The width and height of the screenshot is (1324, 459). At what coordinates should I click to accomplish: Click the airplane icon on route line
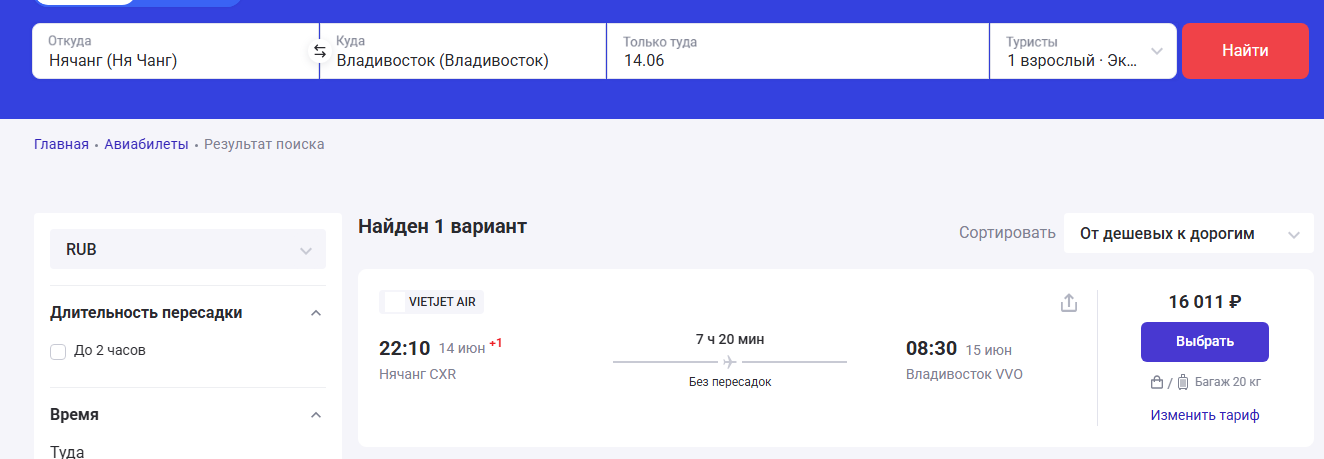click(x=730, y=361)
